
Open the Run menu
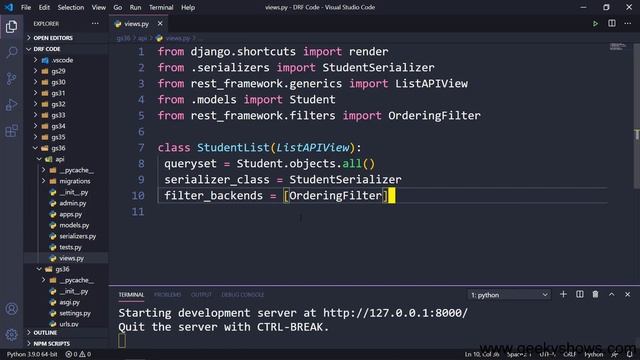pyautogui.click(x=135, y=7)
